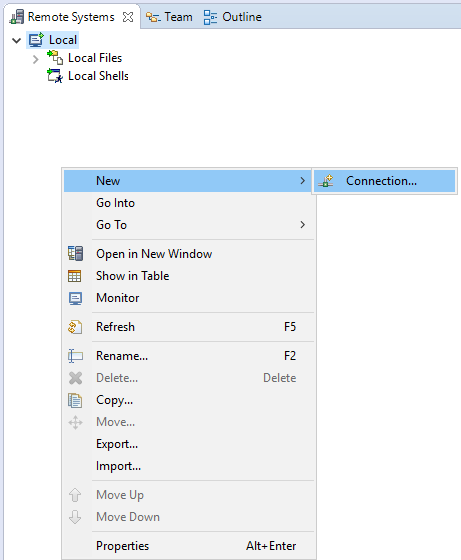Expand the Local Files node

pos(35,59)
